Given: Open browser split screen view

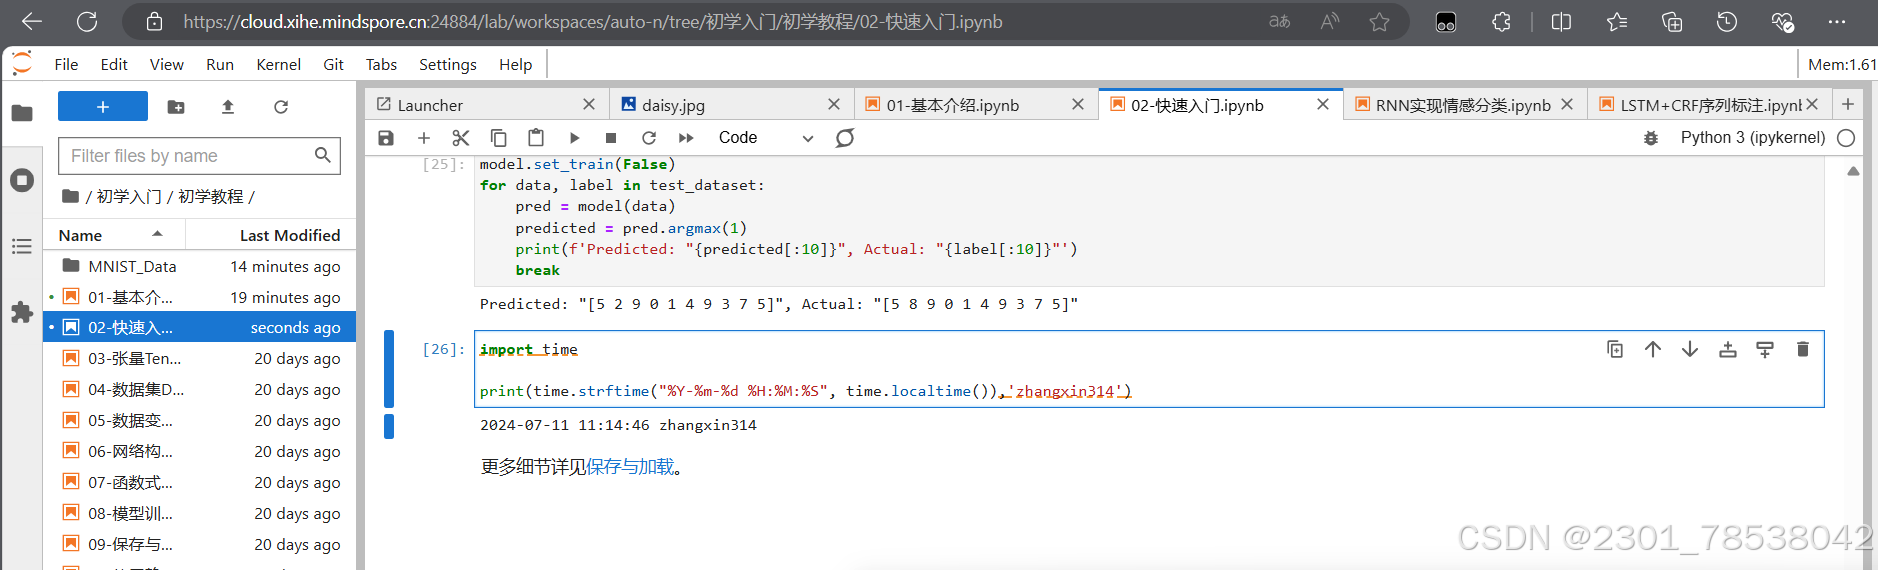Looking at the screenshot, I should click(1561, 21).
